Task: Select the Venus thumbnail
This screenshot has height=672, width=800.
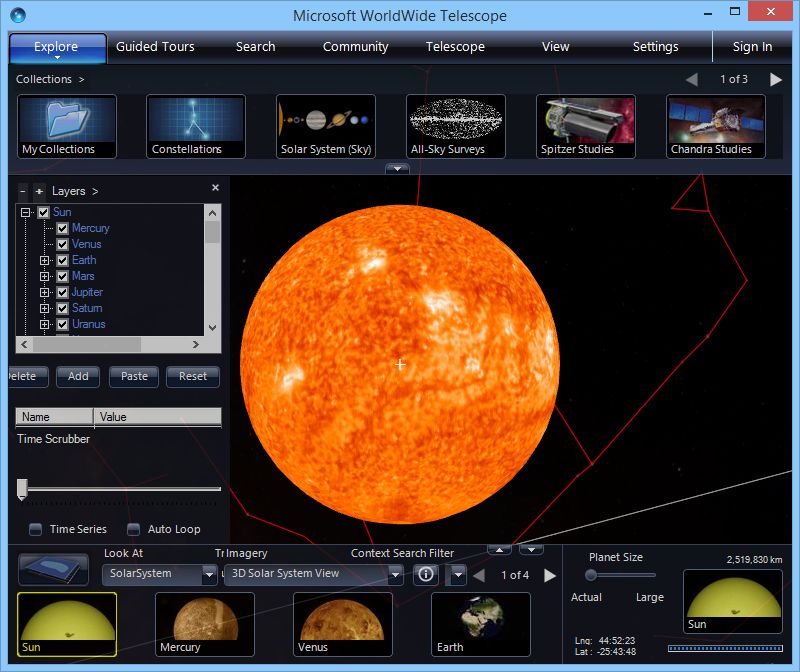Action: (x=343, y=625)
